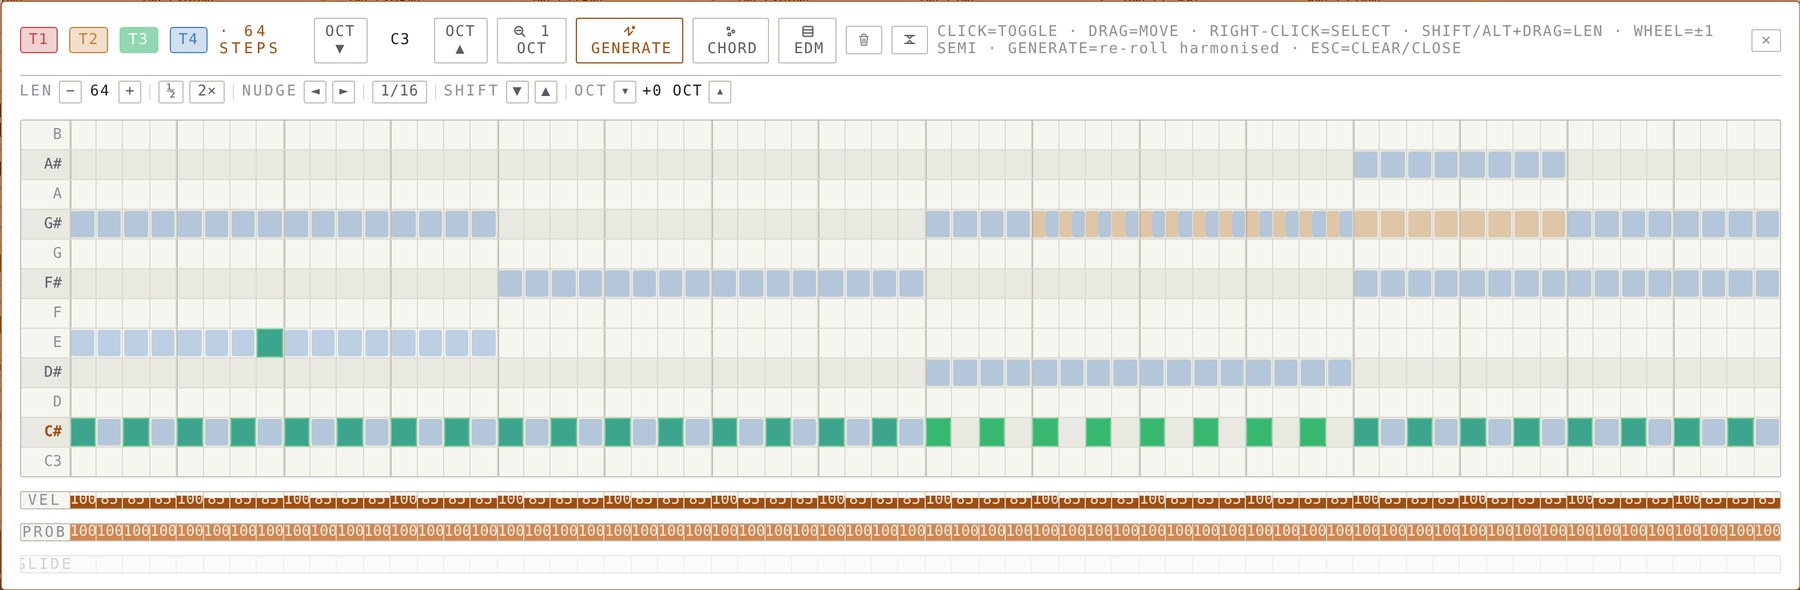Image resolution: width=1800 pixels, height=590 pixels.
Task: Open the CHORD tool
Action: coord(731,40)
